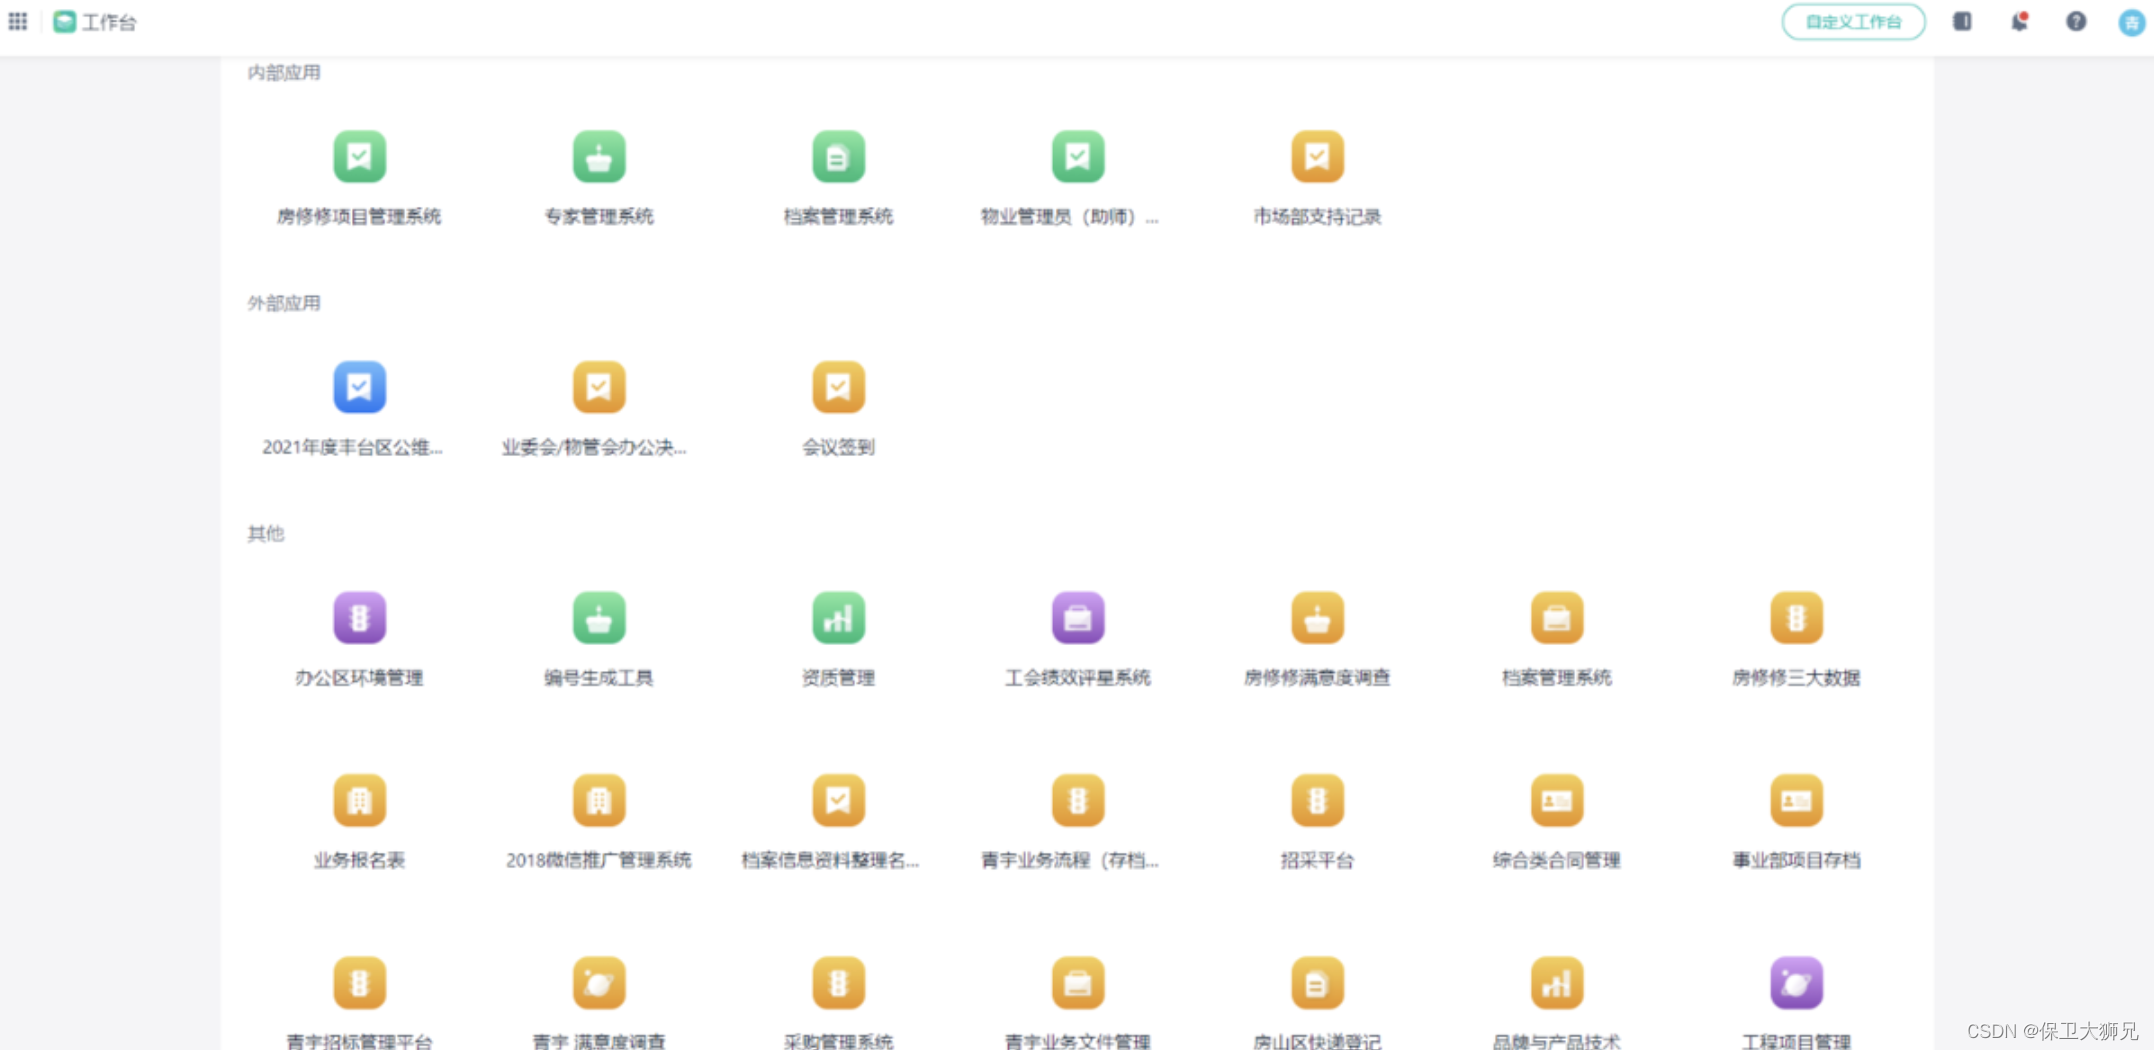
Task: Open 会议签到 app icon
Action: [838, 387]
